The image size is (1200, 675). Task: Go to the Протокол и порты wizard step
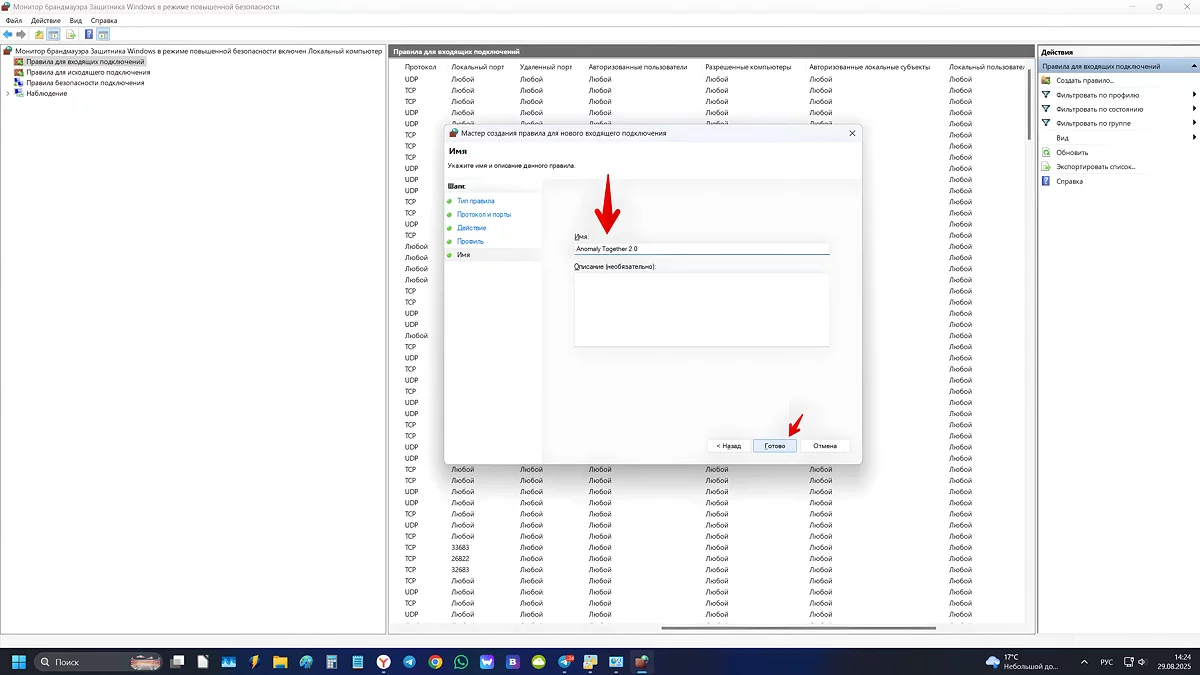click(484, 215)
